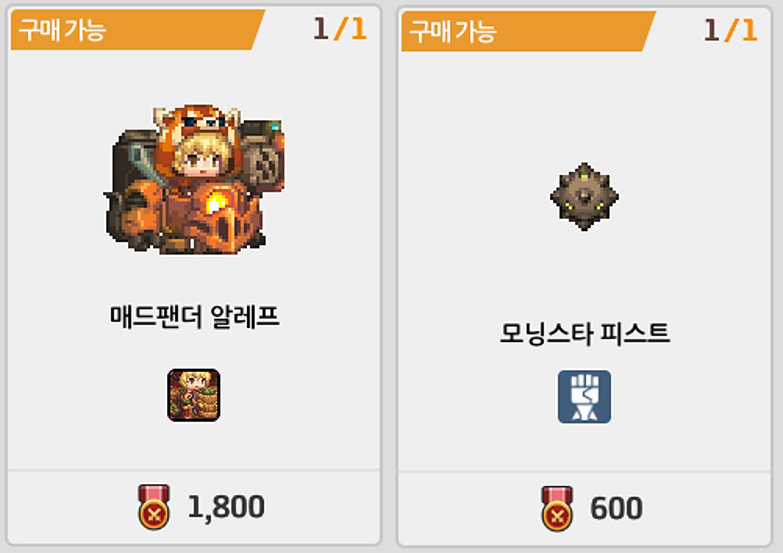The image size is (783, 553).
Task: Click the 1/1 counter on right card
Action: (x=731, y=30)
